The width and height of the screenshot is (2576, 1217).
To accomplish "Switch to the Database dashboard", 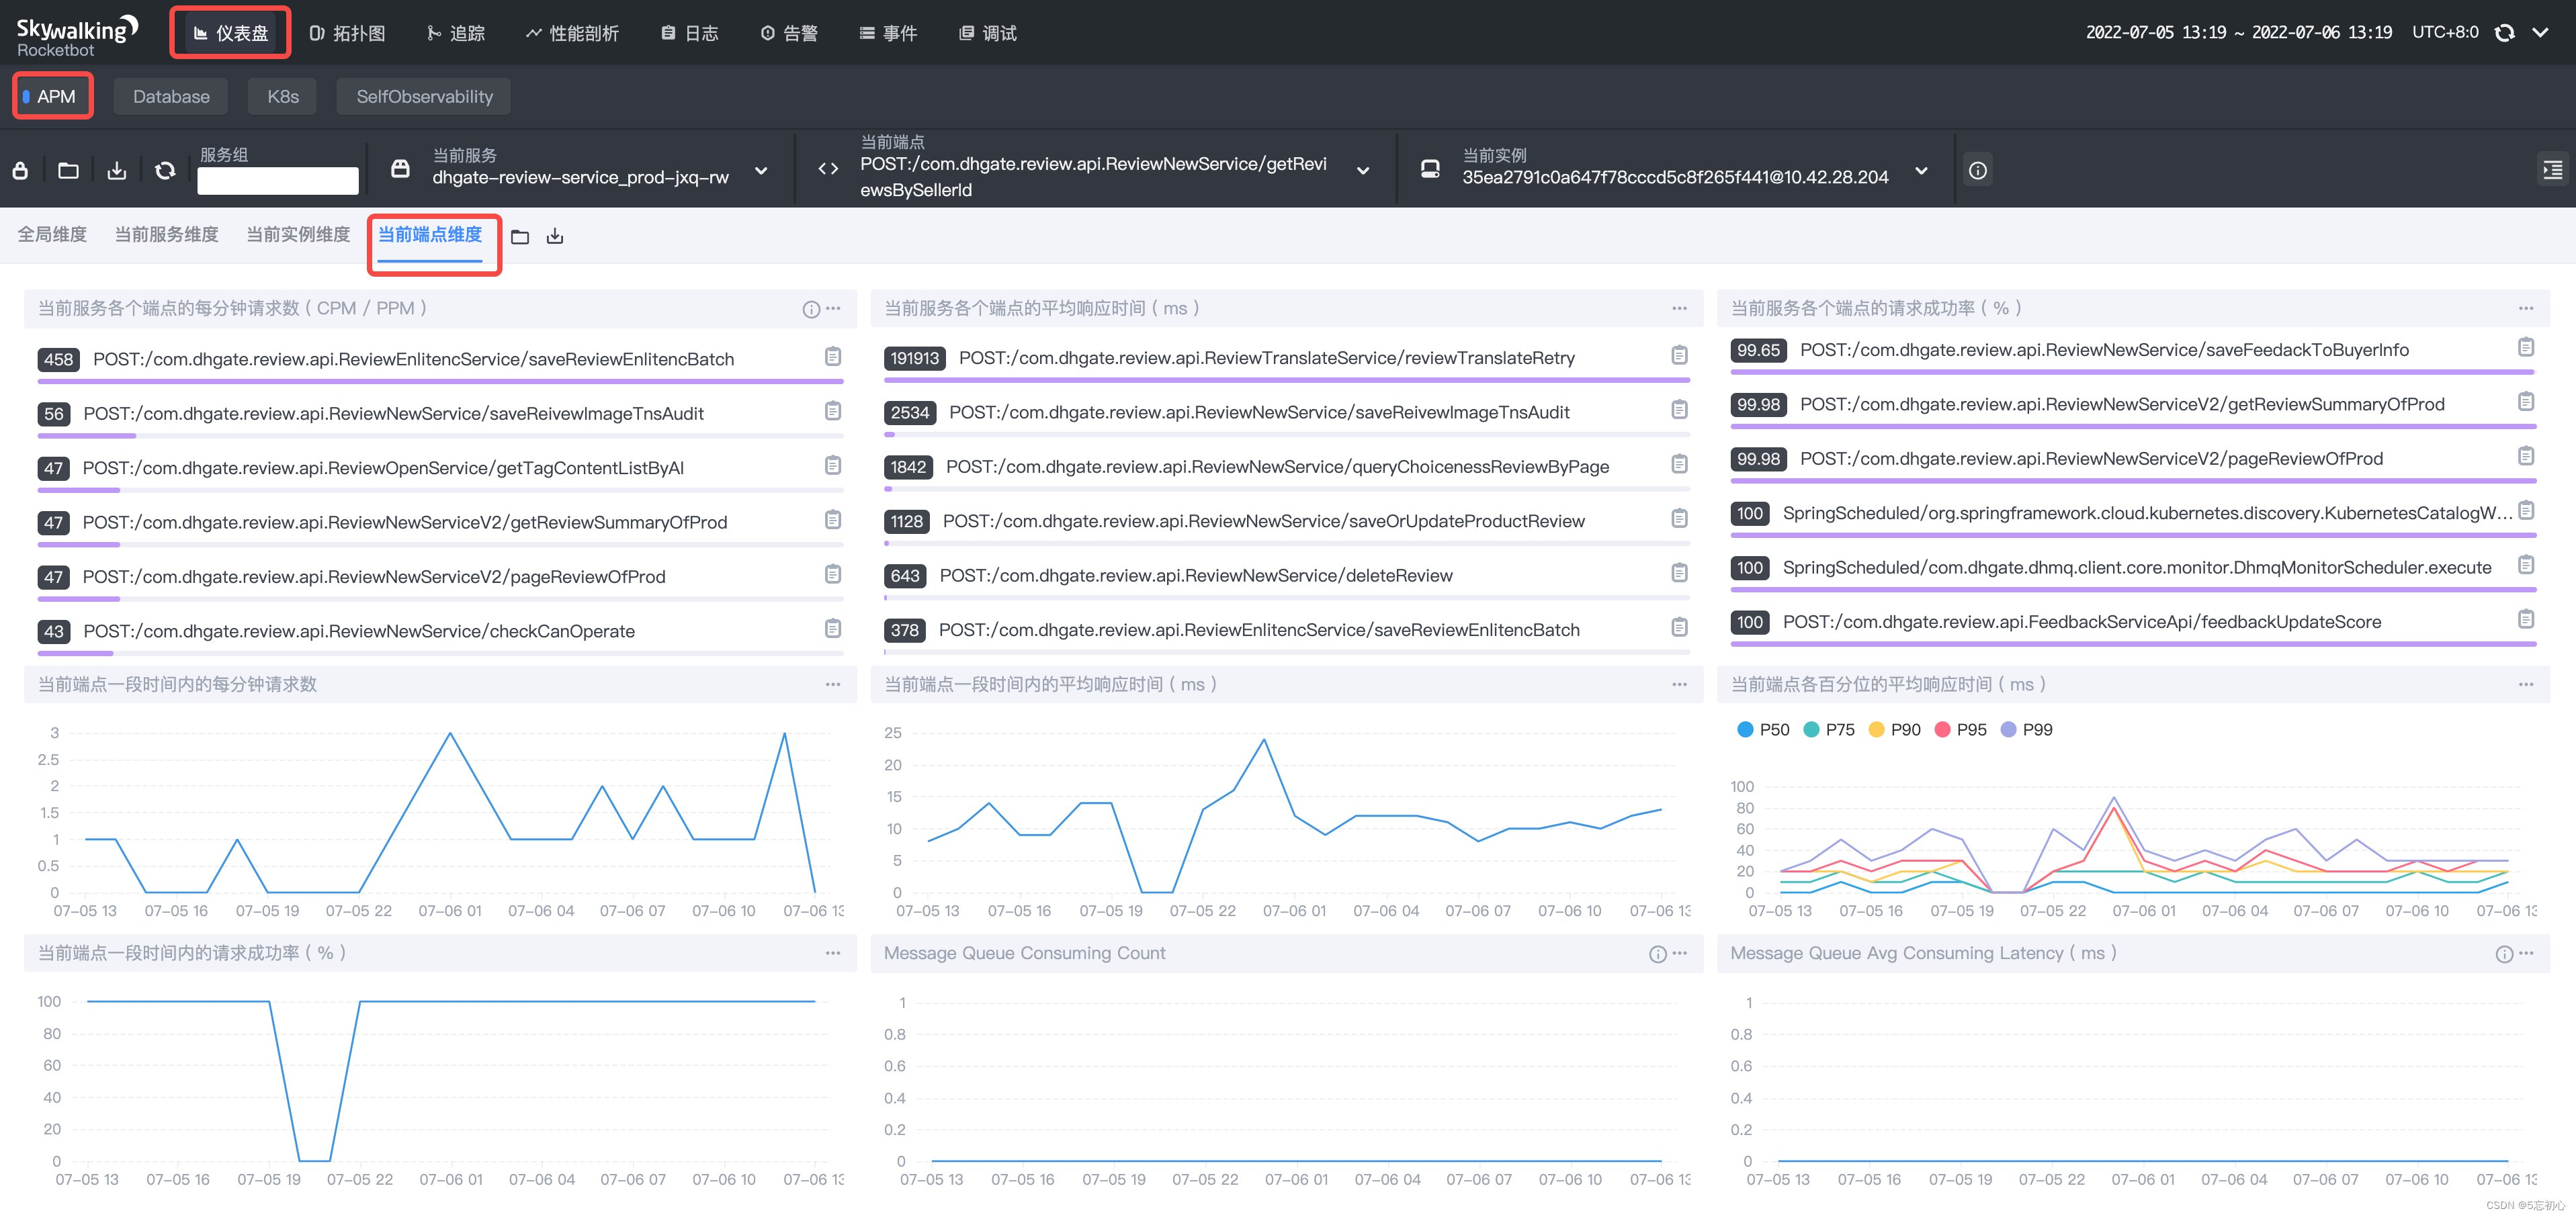I will tap(171, 97).
